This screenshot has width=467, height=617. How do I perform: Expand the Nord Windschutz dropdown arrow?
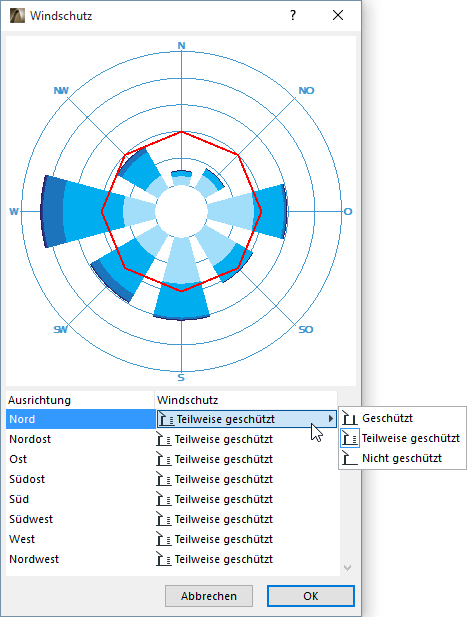click(x=331, y=419)
